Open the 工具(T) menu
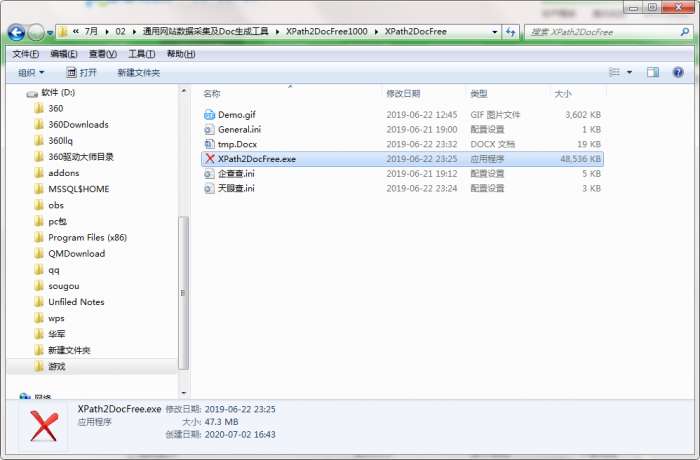Screen dimensions: 700x460 tap(142, 54)
